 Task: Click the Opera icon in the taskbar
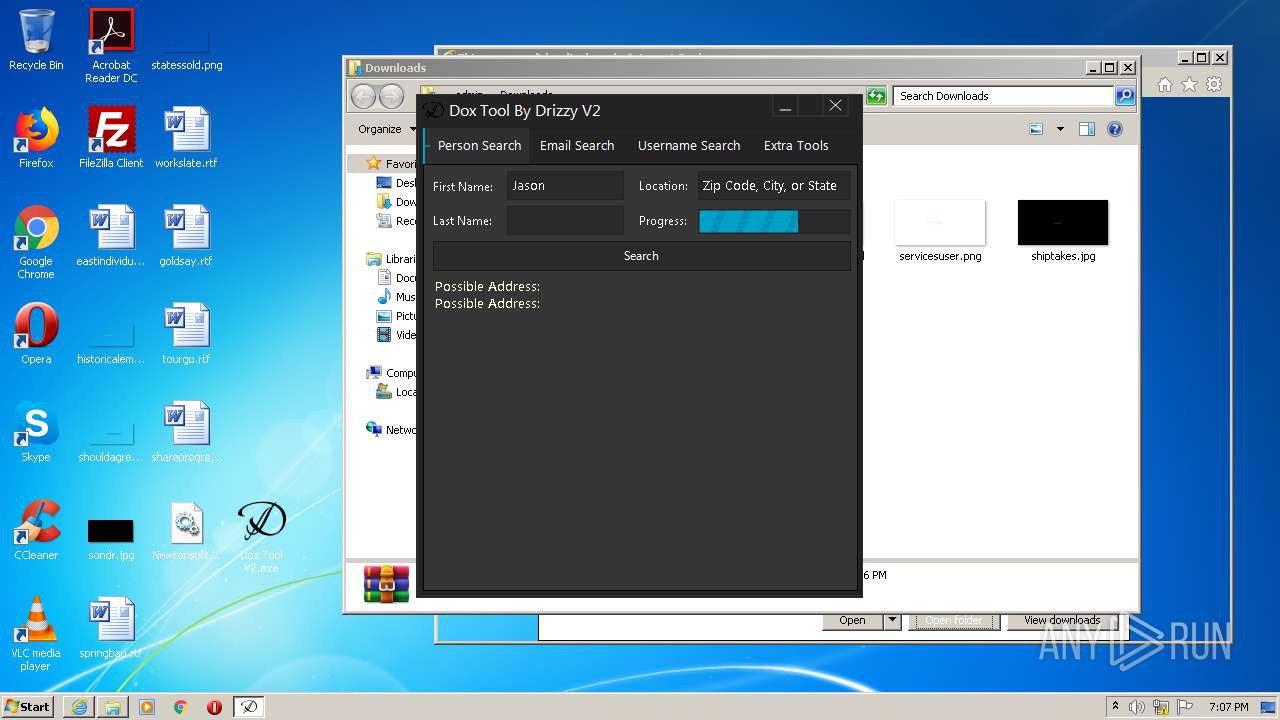pyautogui.click(x=214, y=707)
